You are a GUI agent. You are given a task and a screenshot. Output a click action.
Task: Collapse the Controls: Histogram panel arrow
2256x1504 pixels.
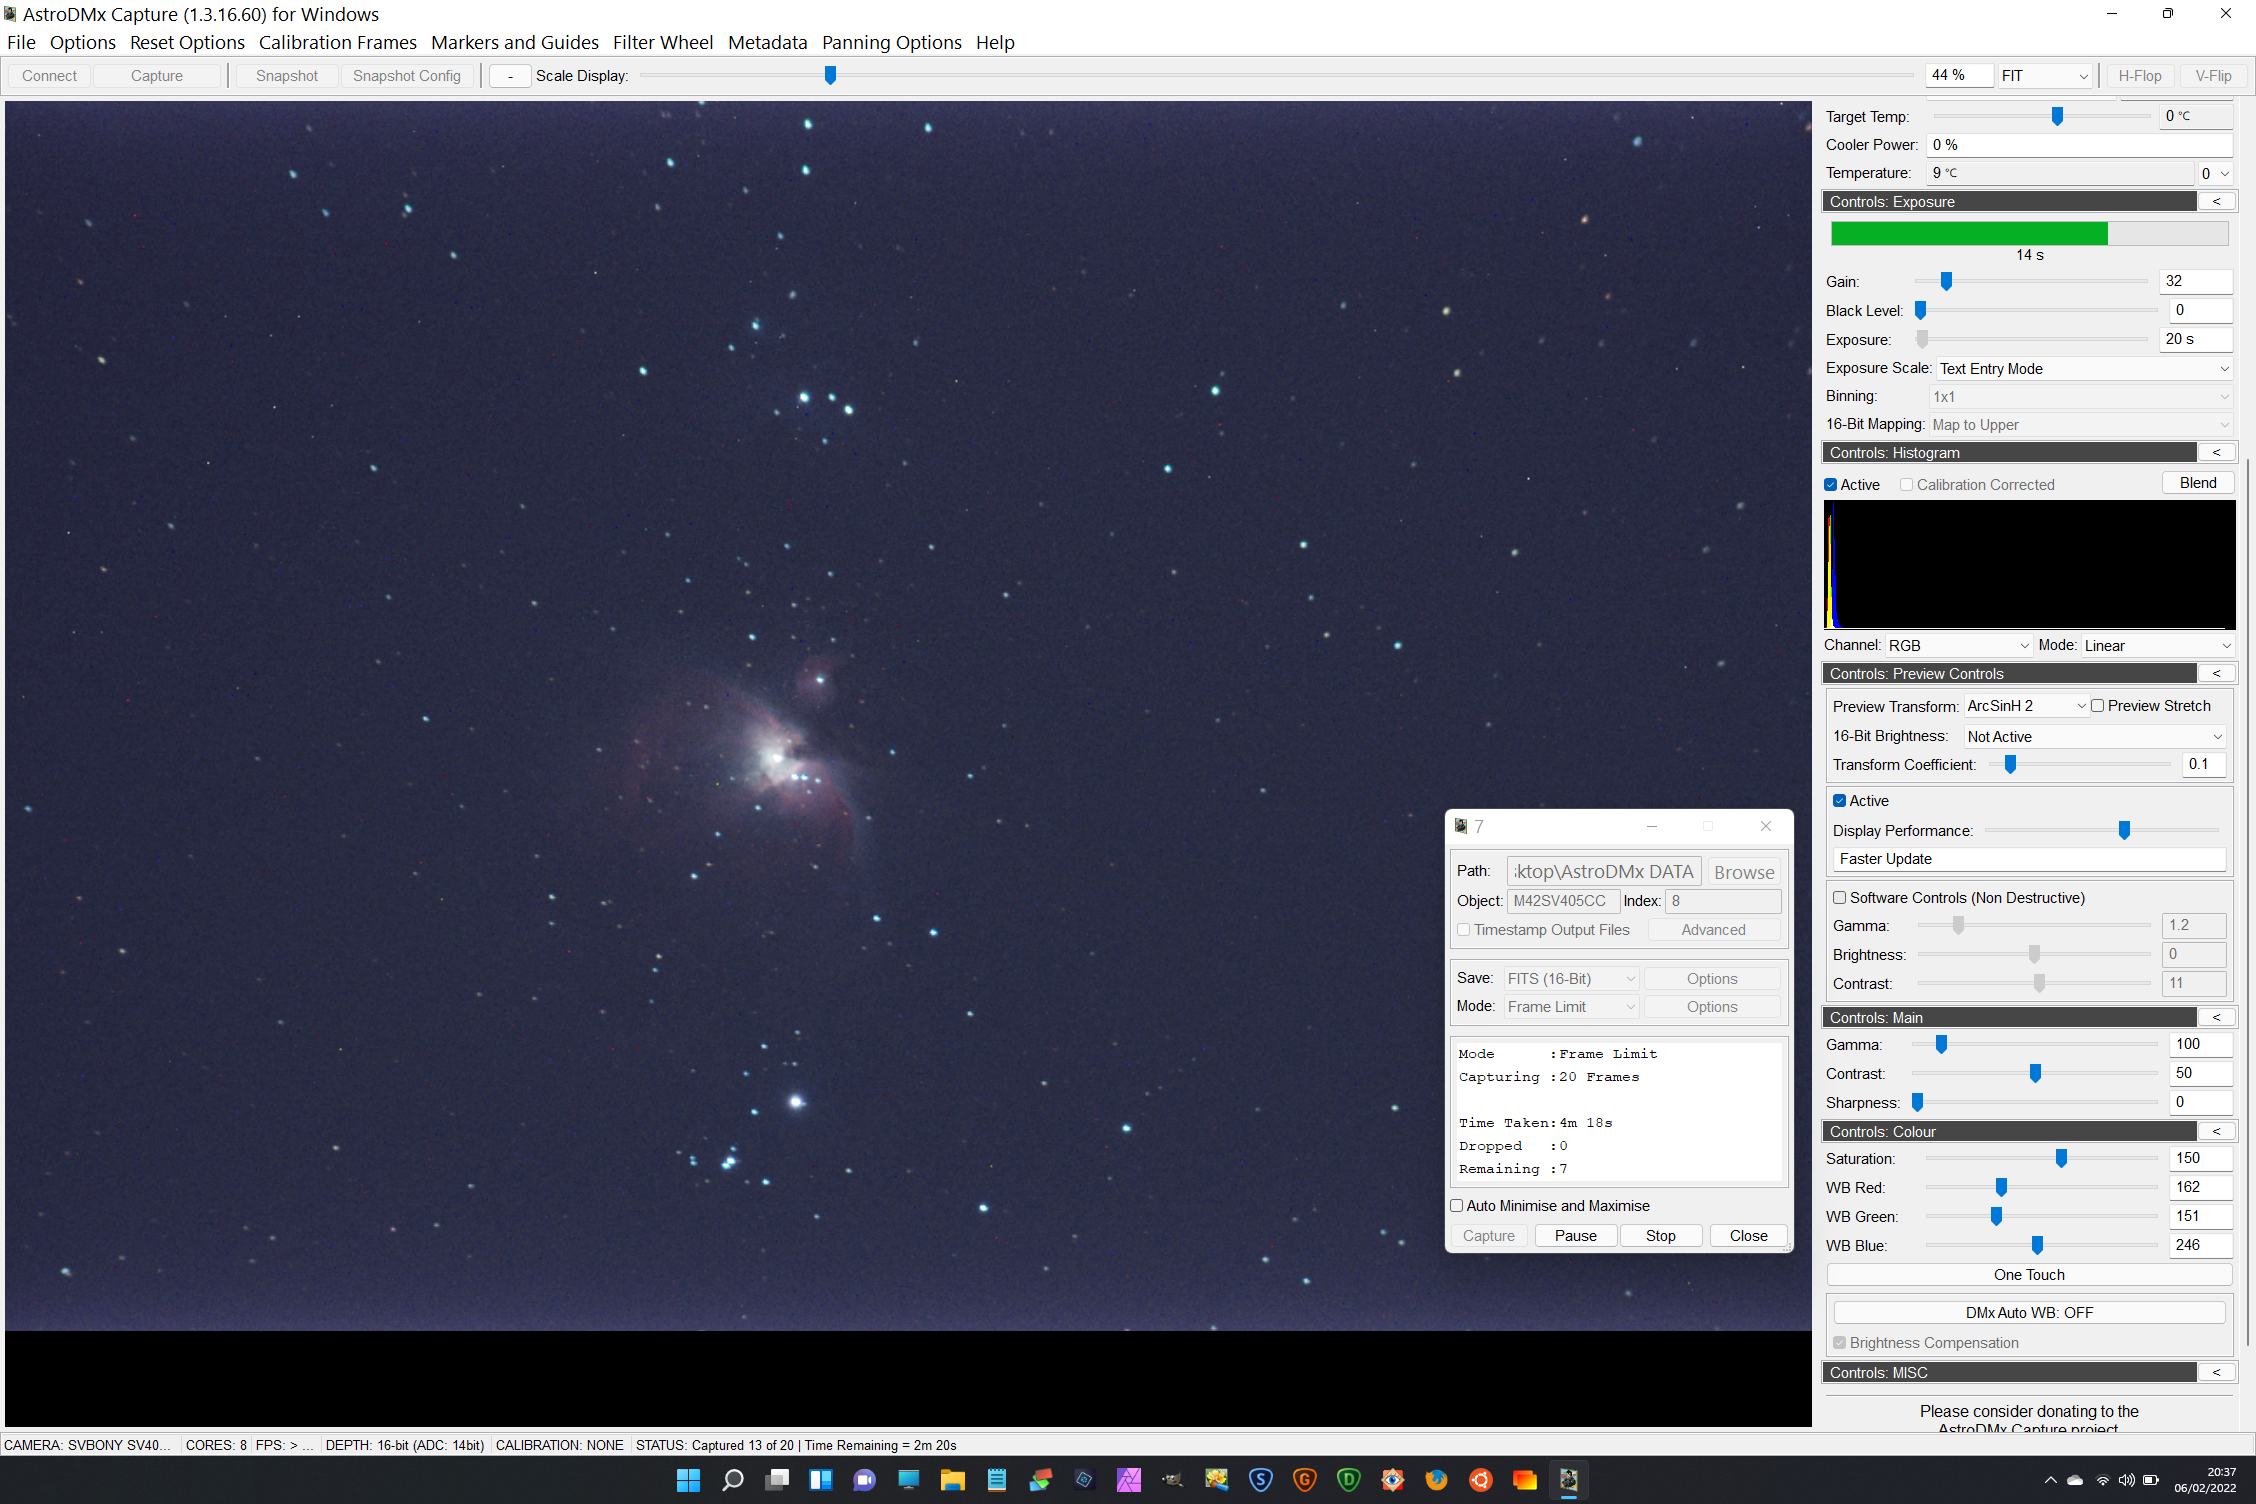click(x=2216, y=452)
